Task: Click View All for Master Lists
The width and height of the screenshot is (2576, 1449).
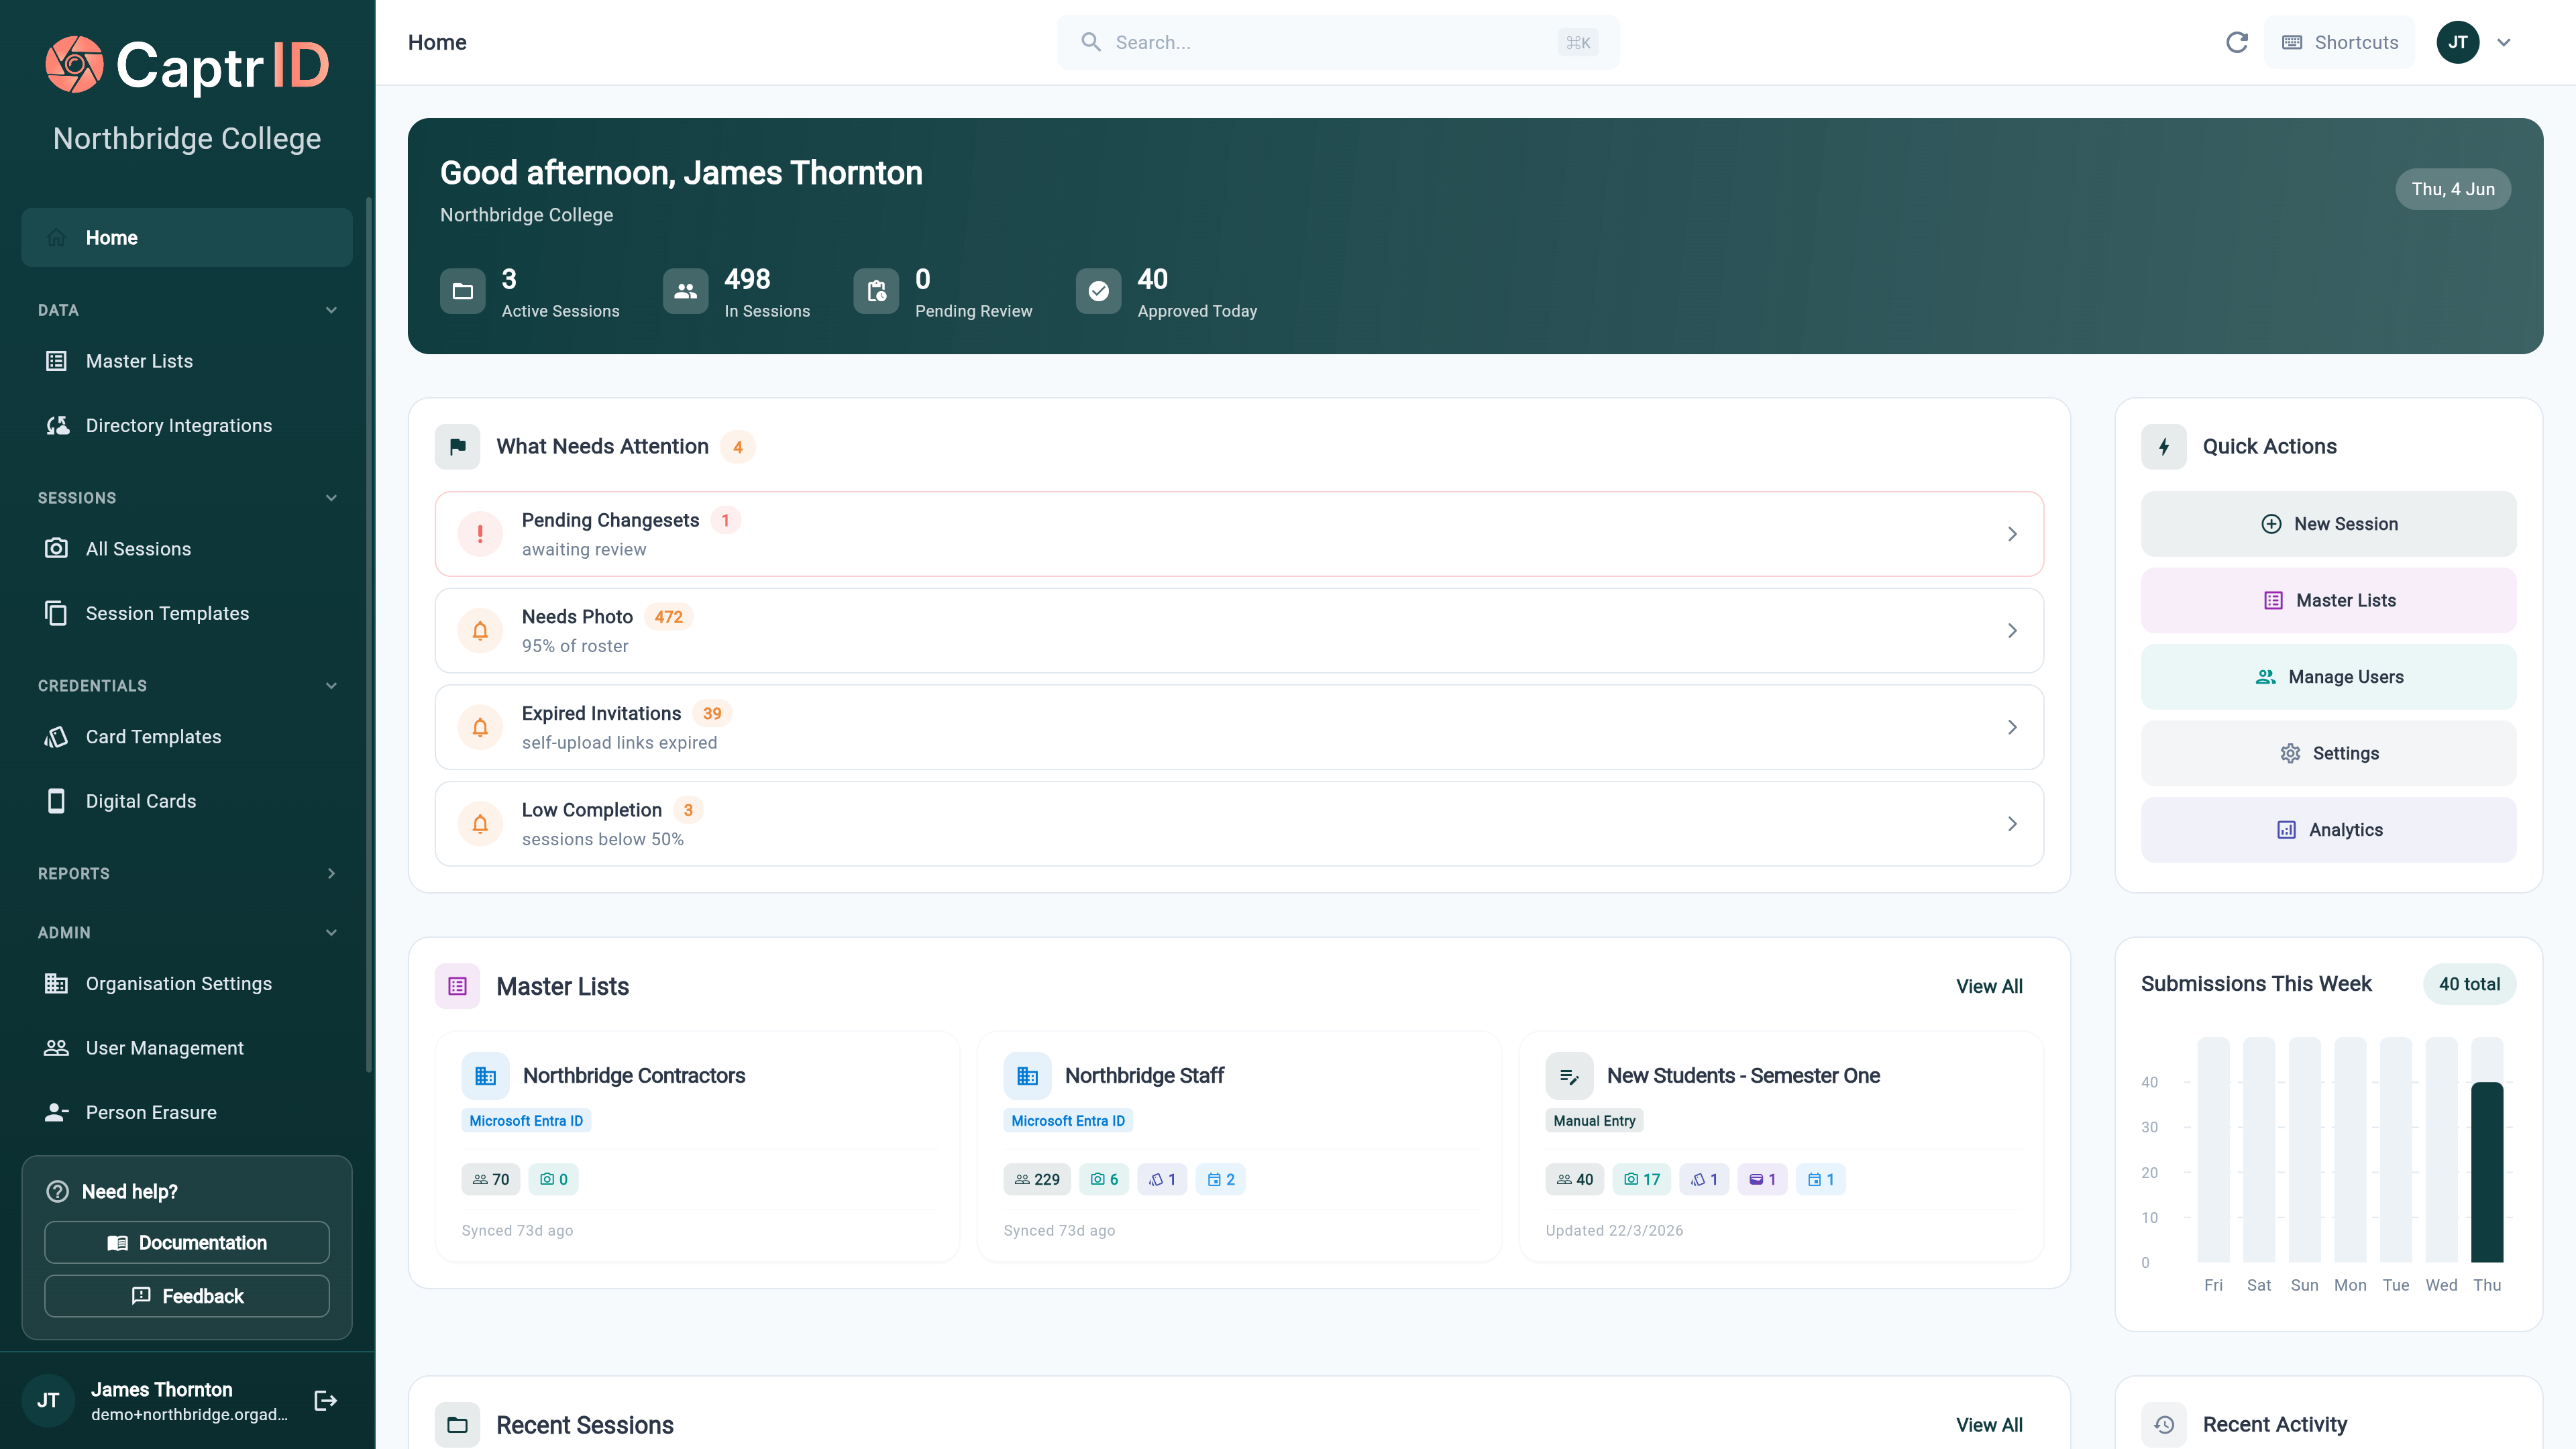Action: [1989, 986]
